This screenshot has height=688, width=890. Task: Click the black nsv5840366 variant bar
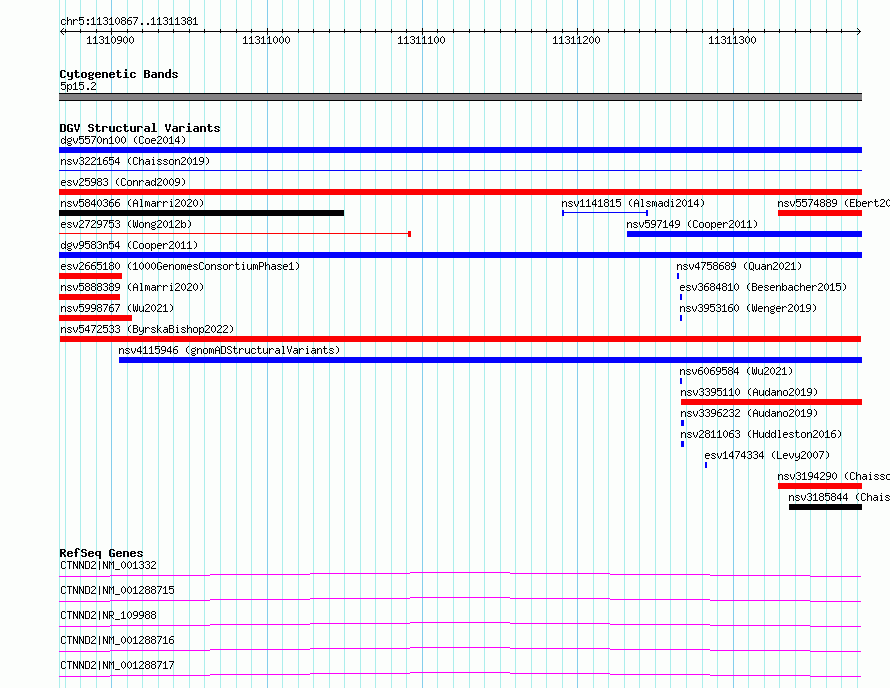(201, 213)
